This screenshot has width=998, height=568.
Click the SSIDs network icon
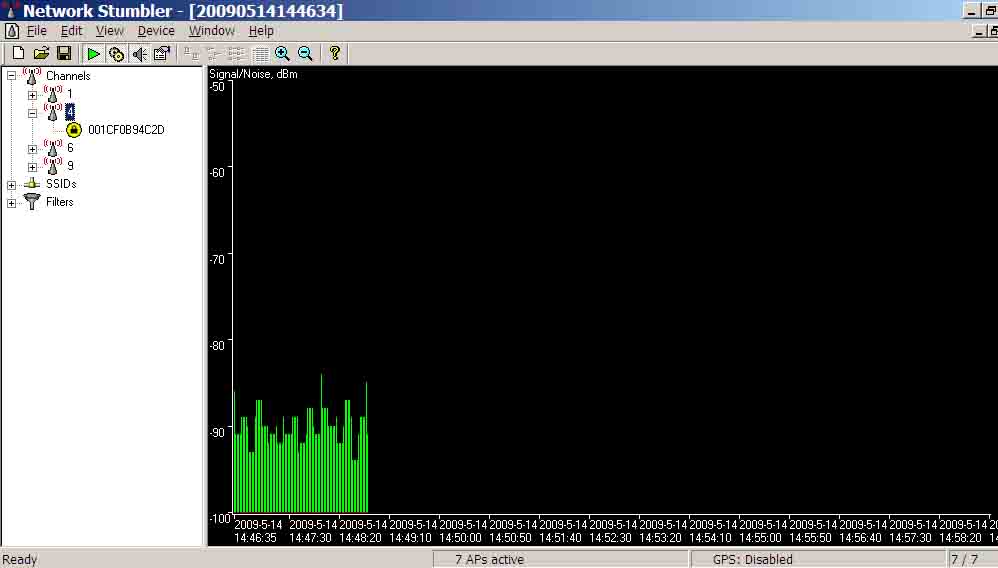(x=32, y=184)
